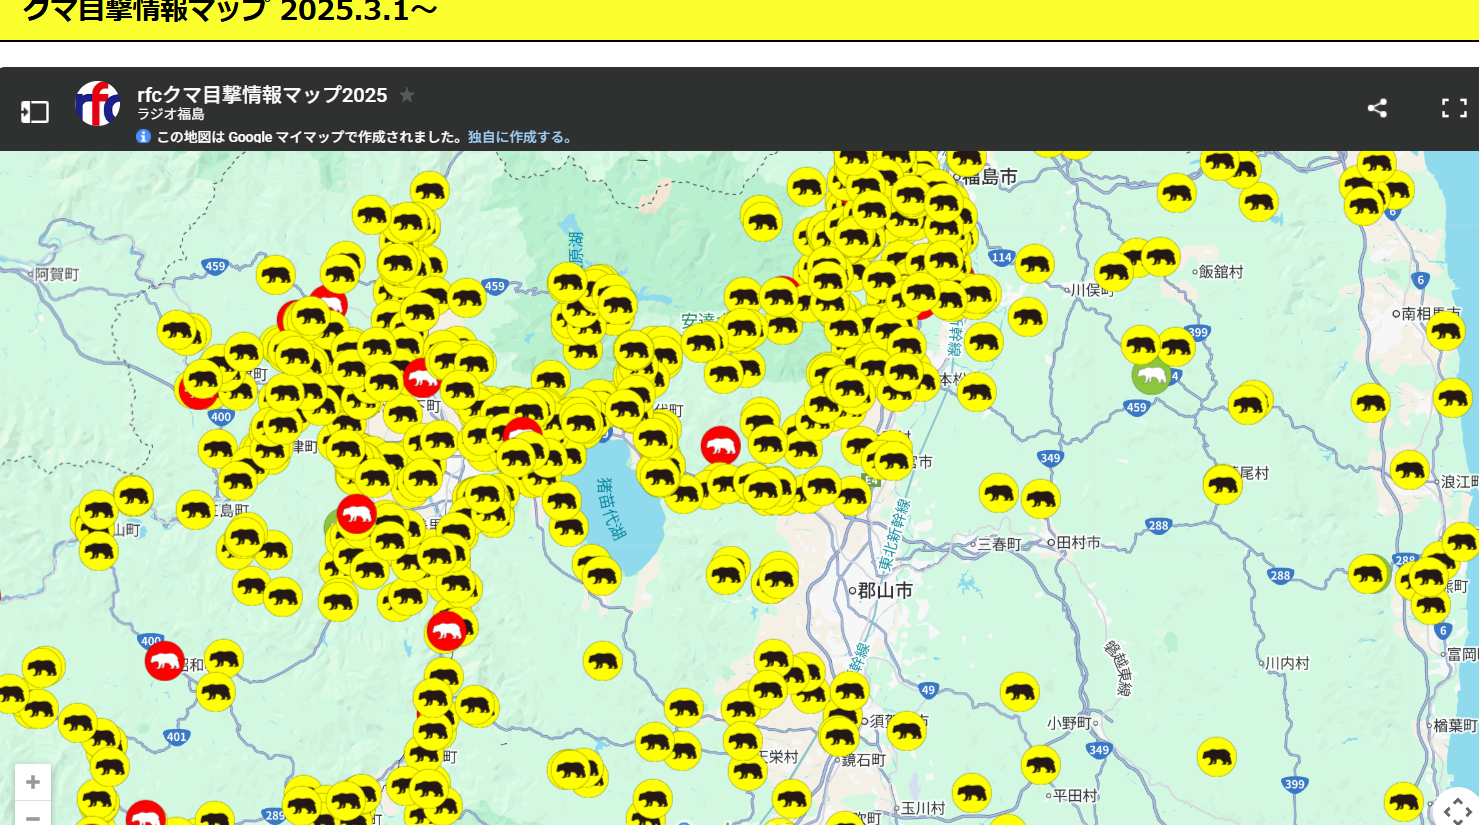Click the 福島市 city label
Viewport: 1479px width, 825px height.
pos(990,177)
